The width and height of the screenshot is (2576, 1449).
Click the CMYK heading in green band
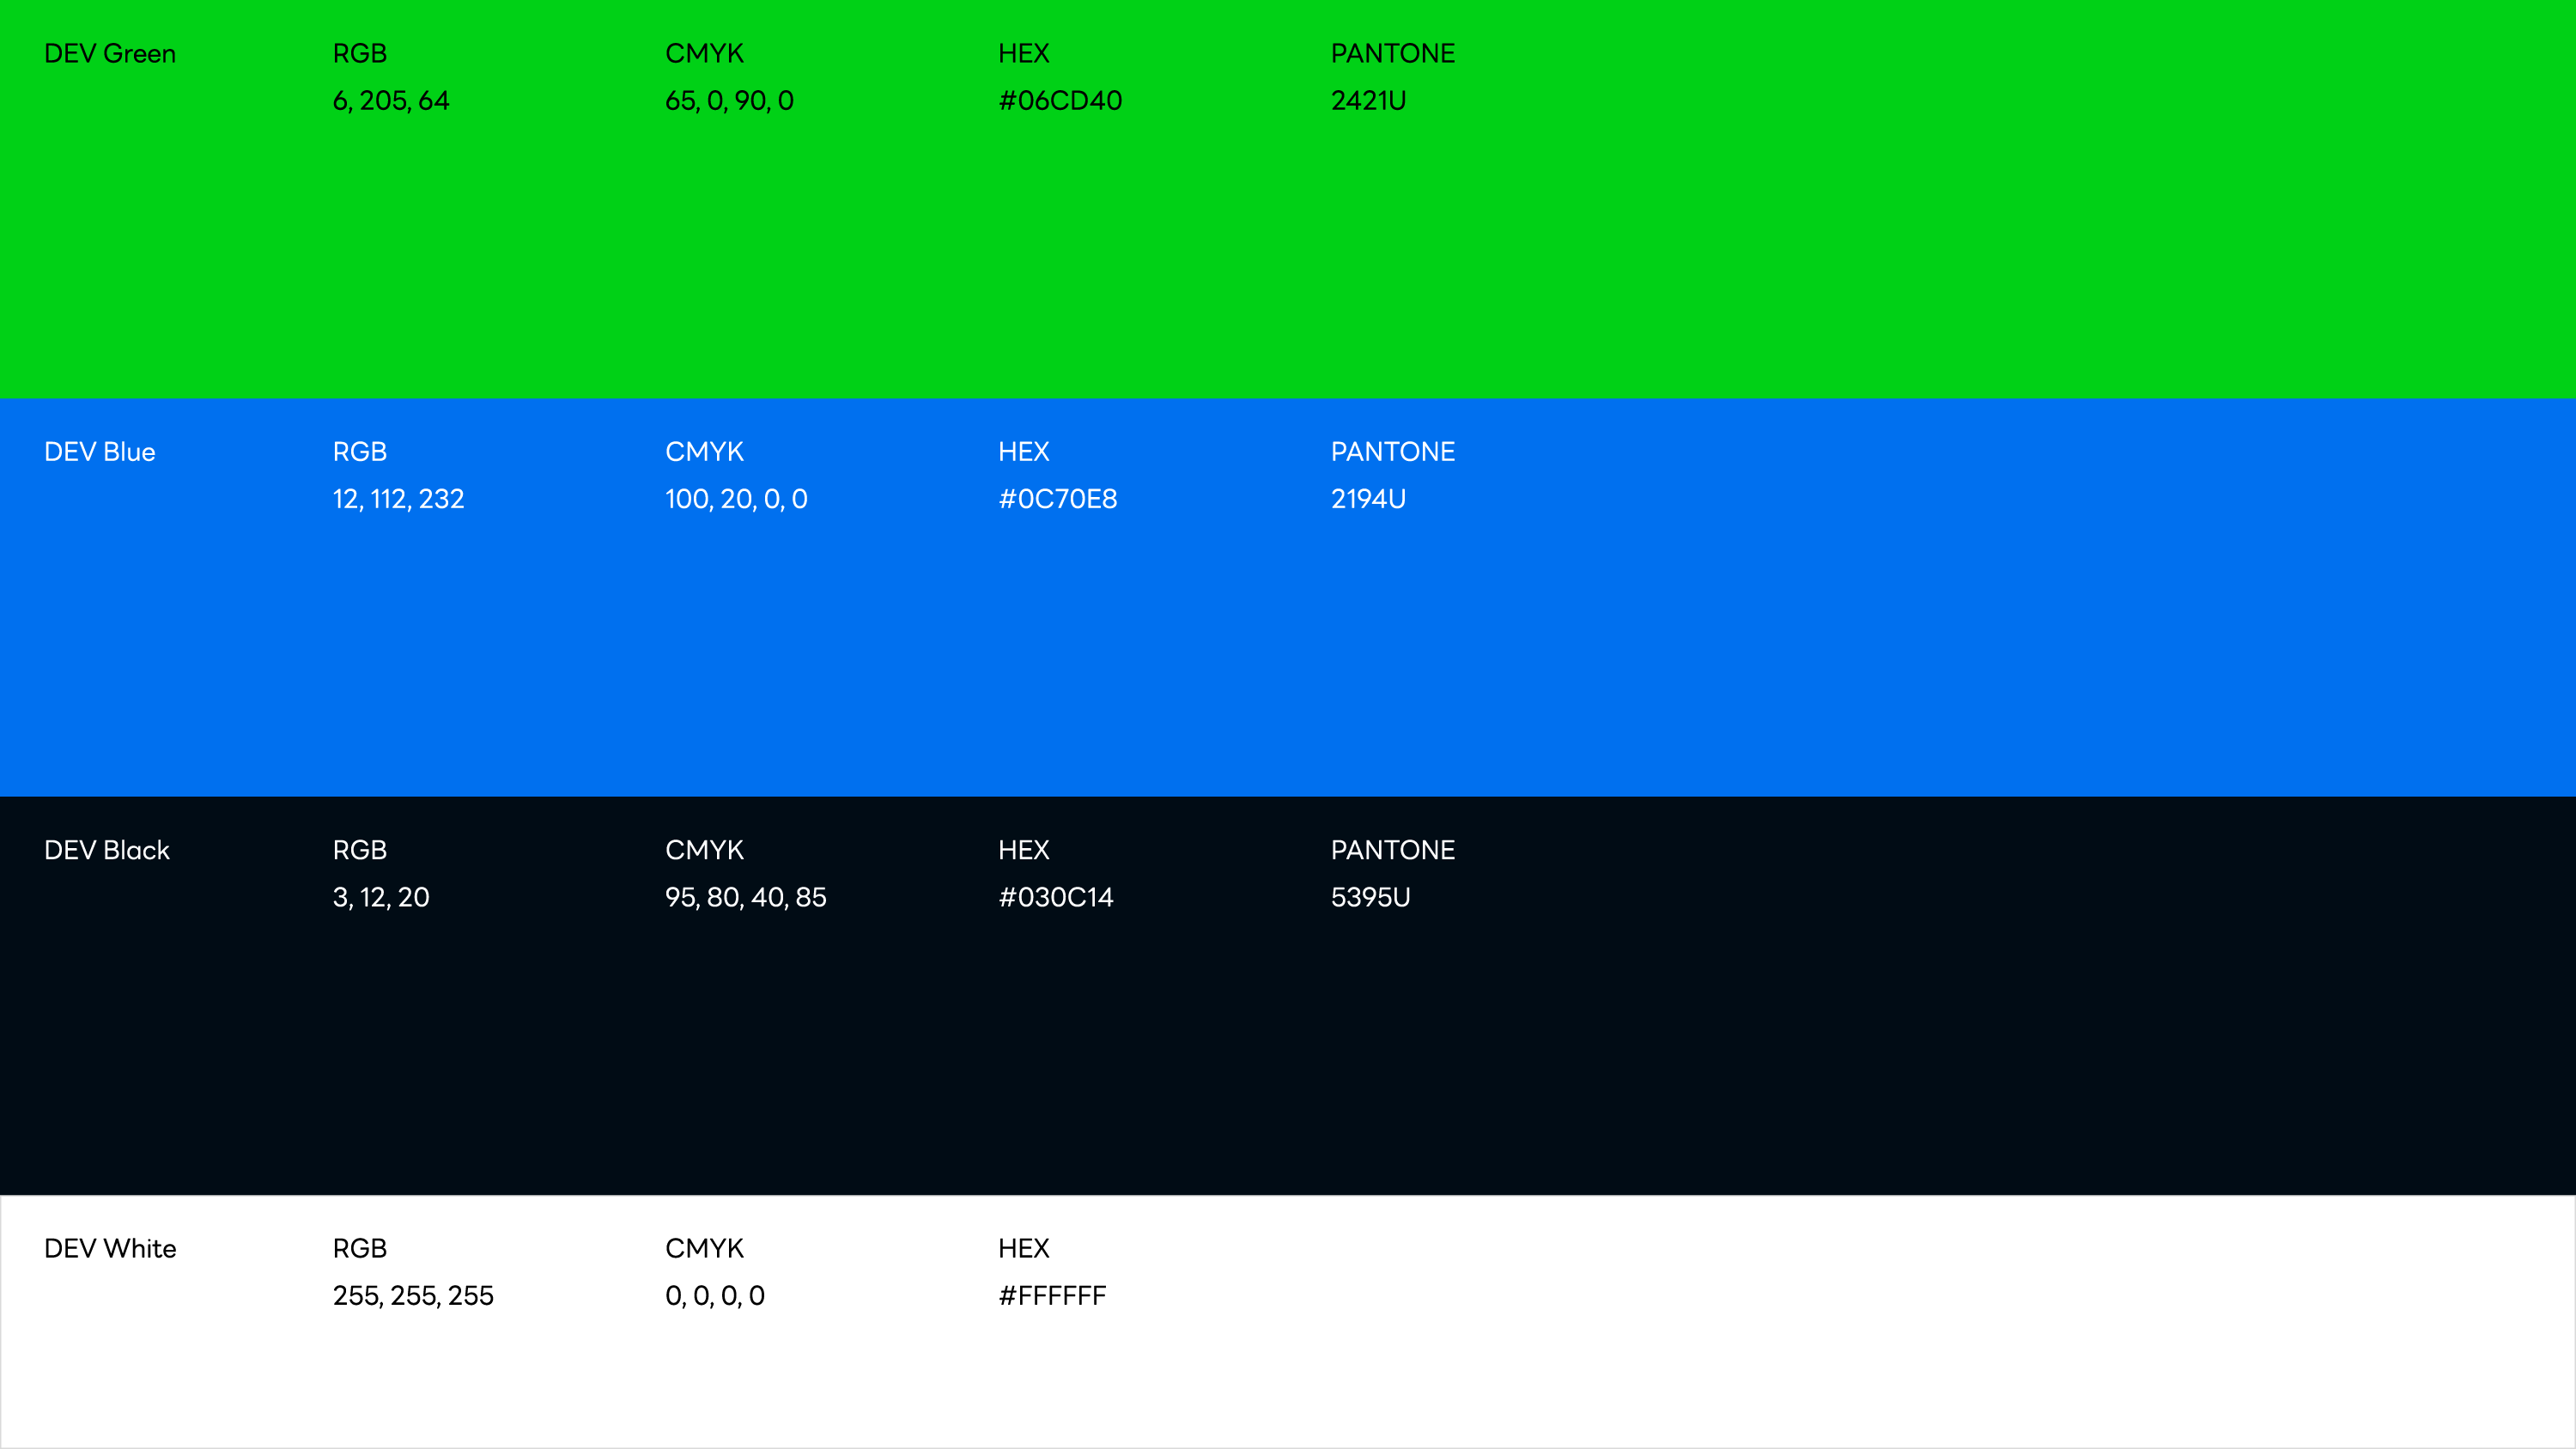click(x=704, y=54)
